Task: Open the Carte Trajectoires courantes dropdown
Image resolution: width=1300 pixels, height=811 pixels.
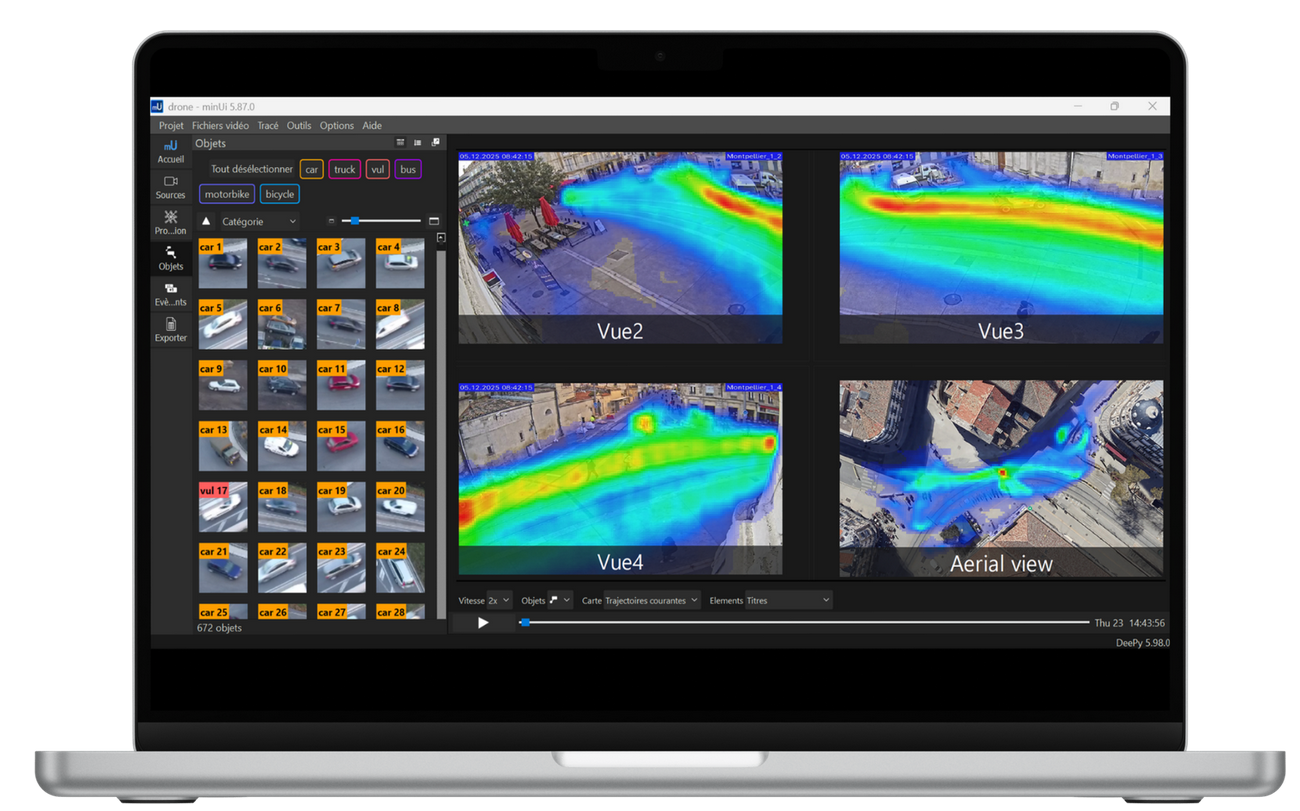Action: [x=651, y=601]
